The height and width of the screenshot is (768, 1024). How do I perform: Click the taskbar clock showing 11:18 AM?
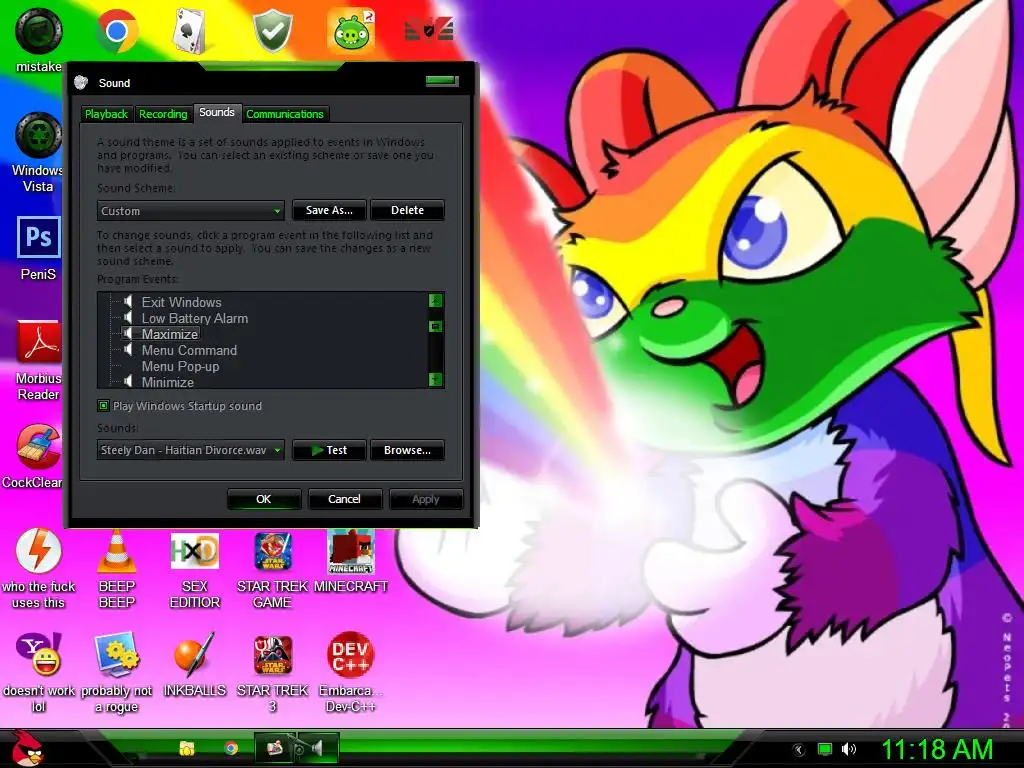pos(937,749)
